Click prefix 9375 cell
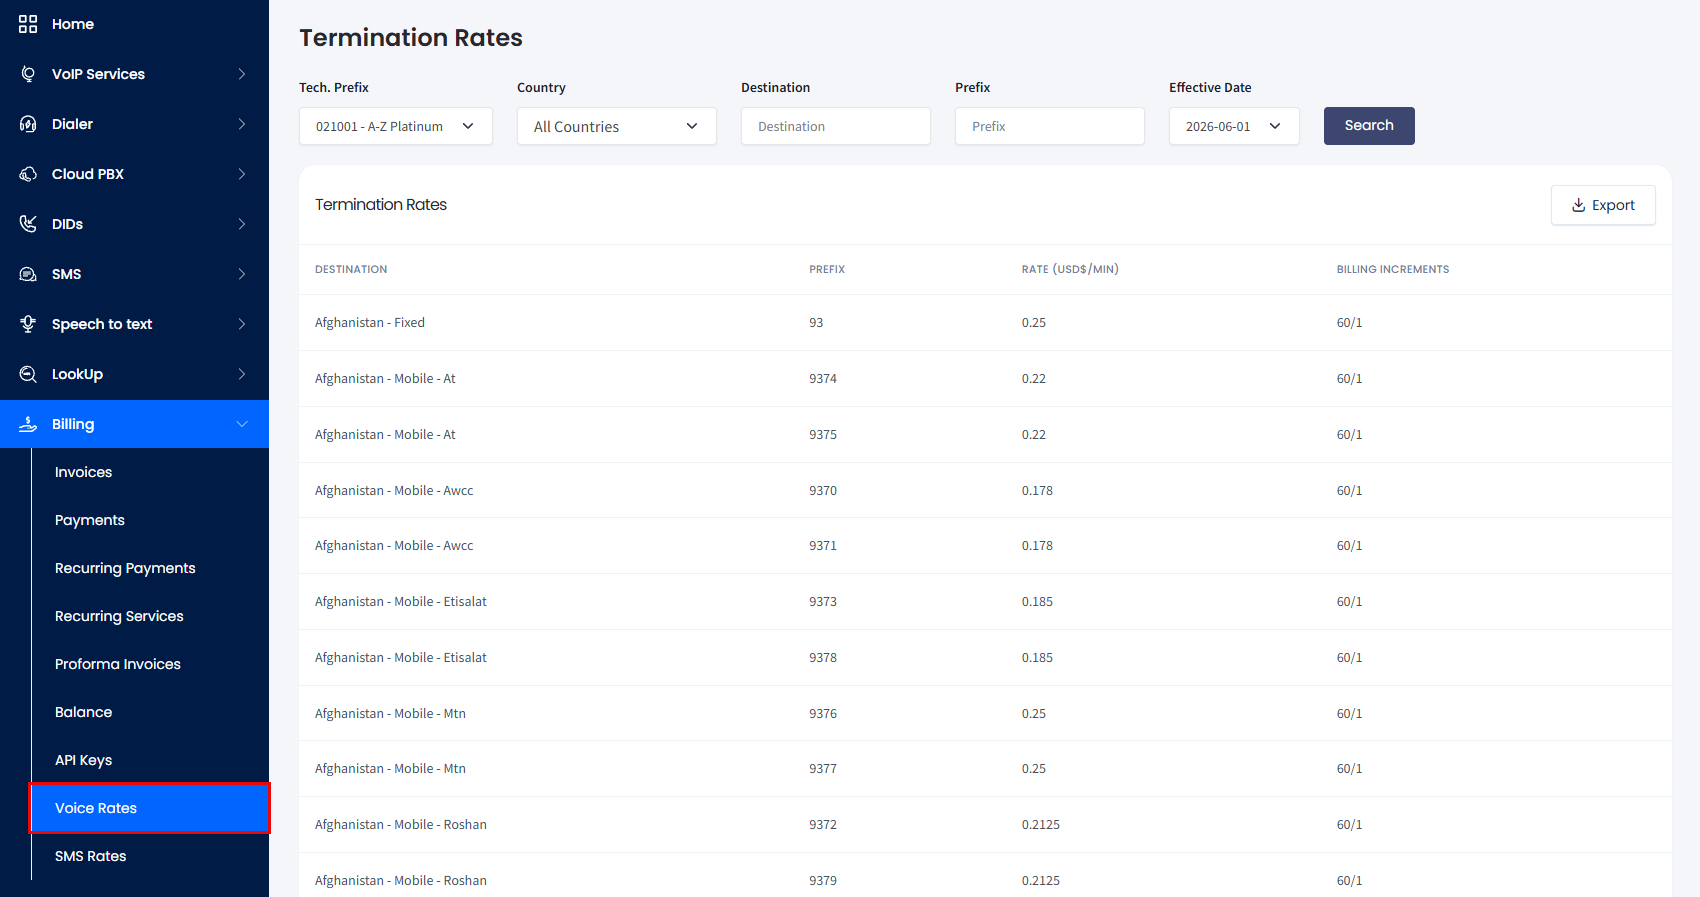The image size is (1700, 897). pyautogui.click(x=823, y=435)
